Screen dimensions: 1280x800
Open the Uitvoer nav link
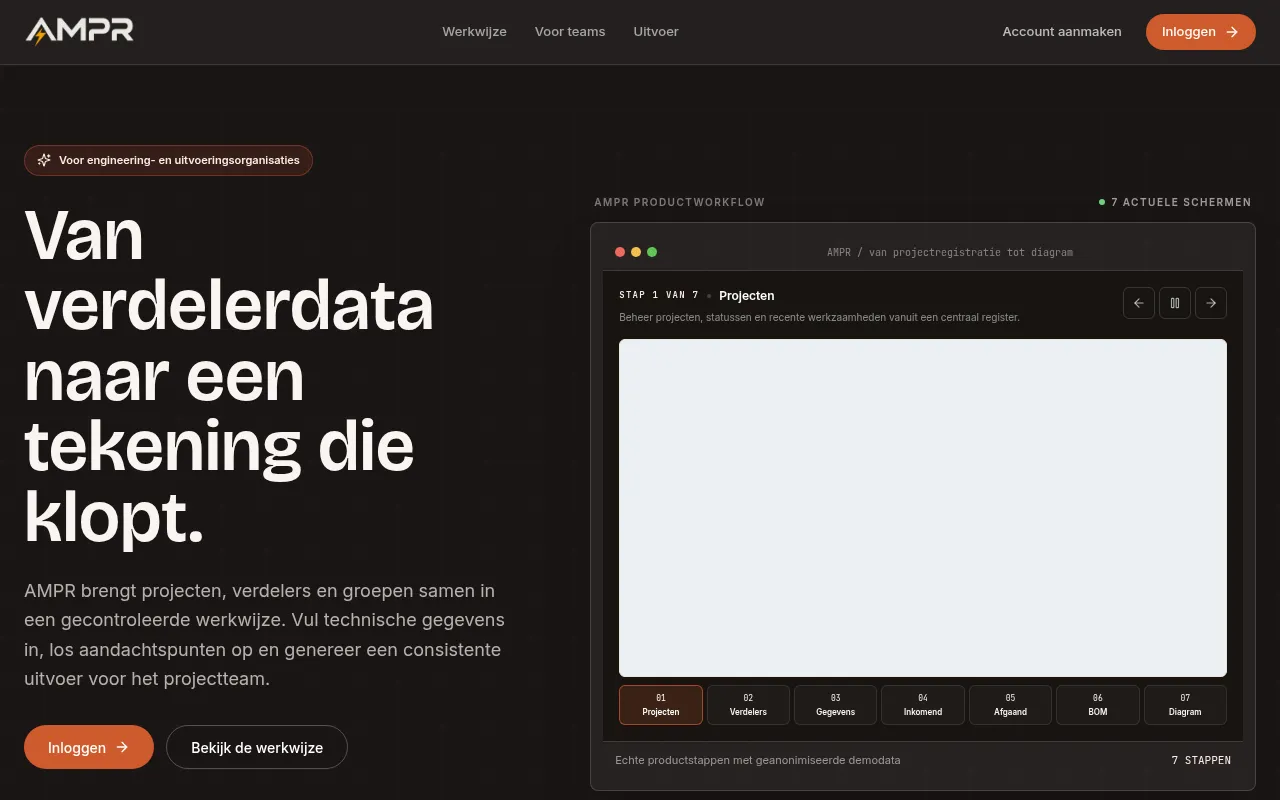(656, 32)
